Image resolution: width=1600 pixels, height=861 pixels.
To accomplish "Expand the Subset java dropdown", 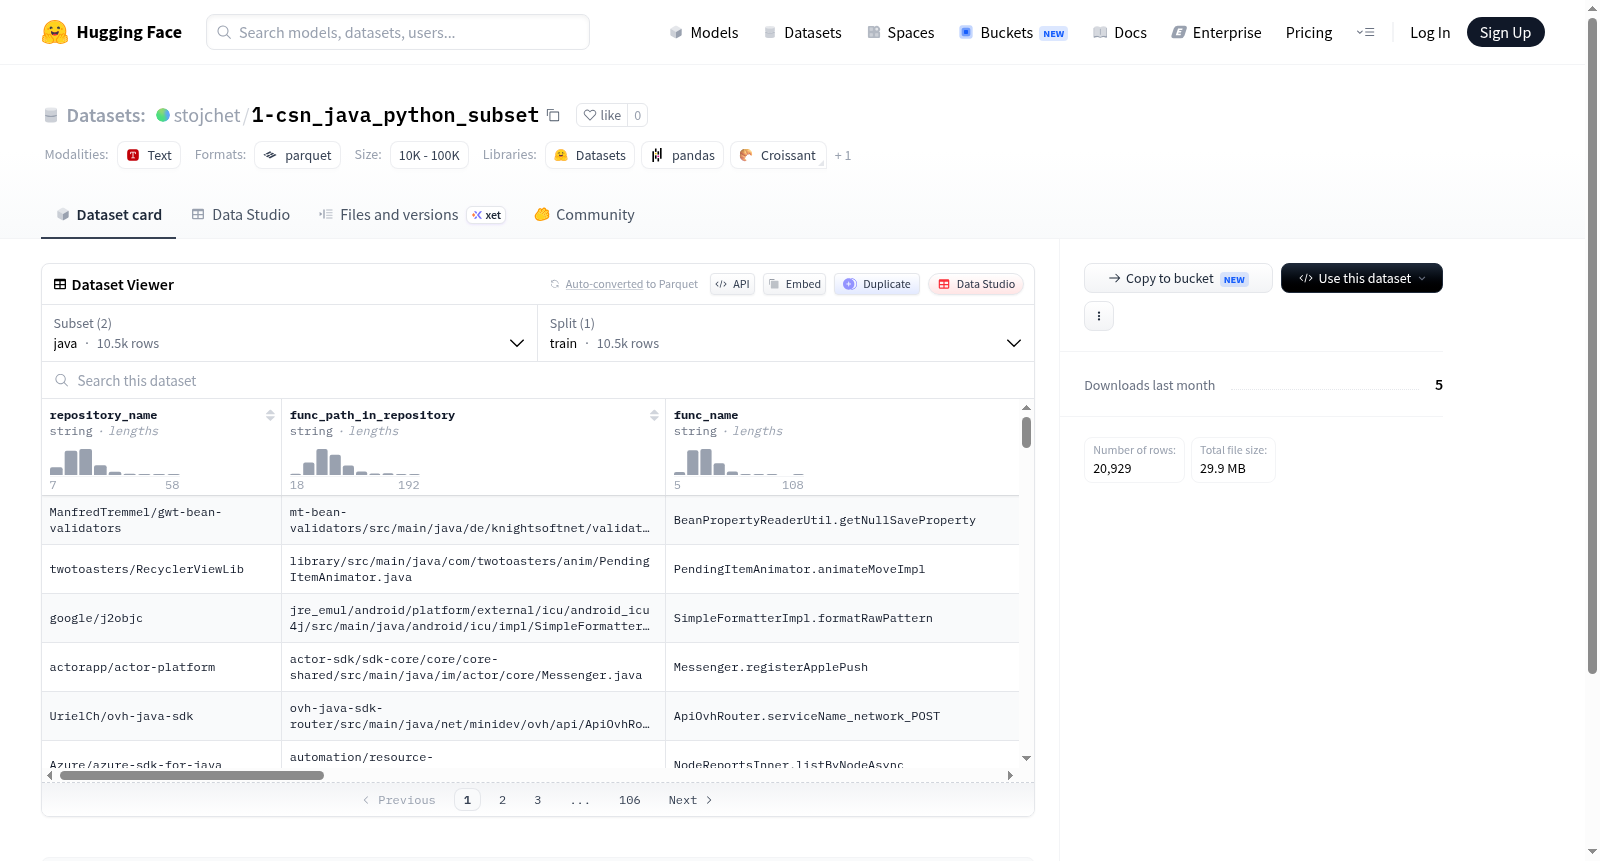I will 290,333.
